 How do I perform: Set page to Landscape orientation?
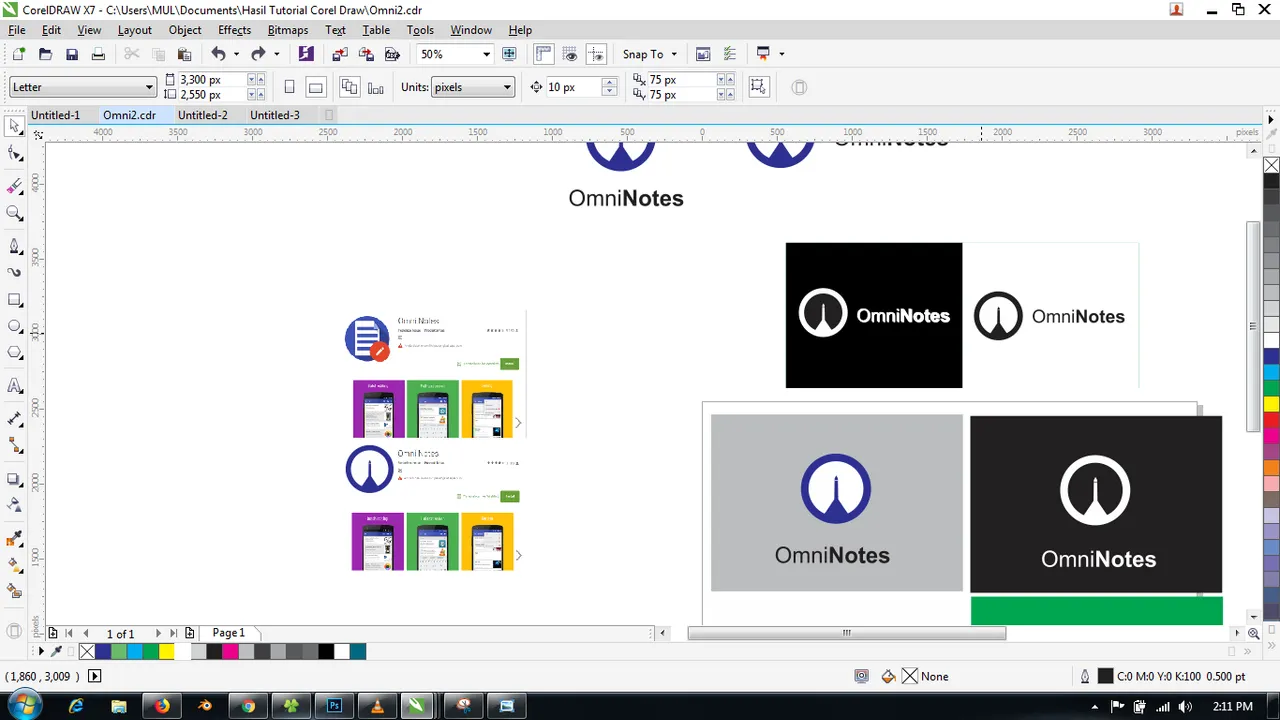[x=315, y=87]
